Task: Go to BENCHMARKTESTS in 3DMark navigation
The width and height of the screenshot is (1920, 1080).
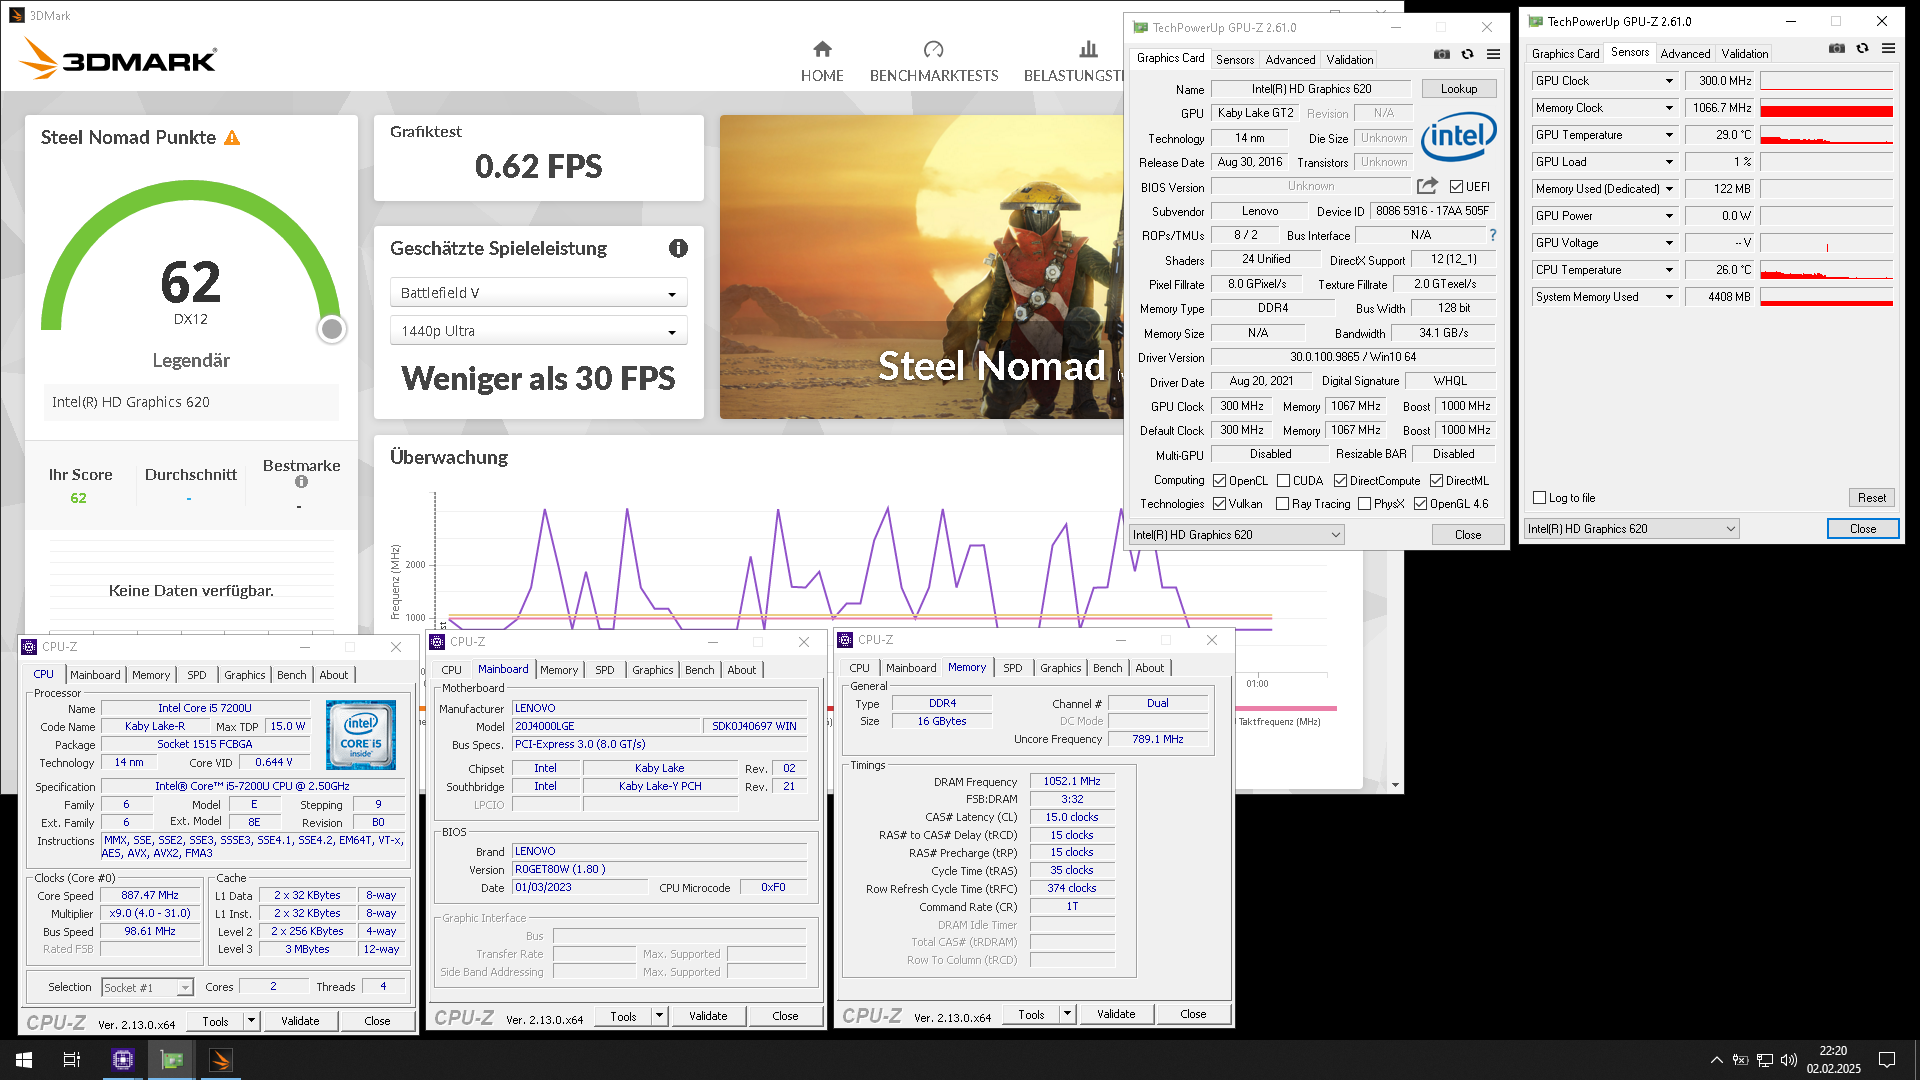Action: point(933,76)
